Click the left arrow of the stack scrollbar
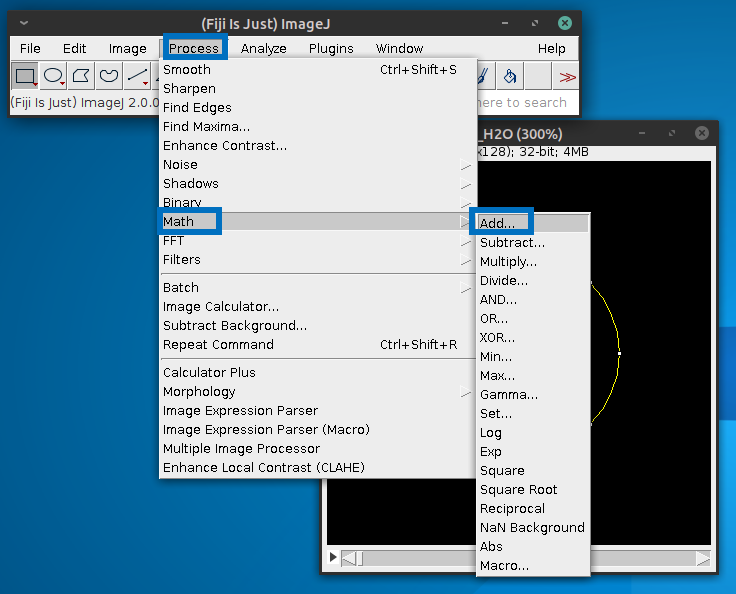The image size is (736, 594). tap(348, 559)
